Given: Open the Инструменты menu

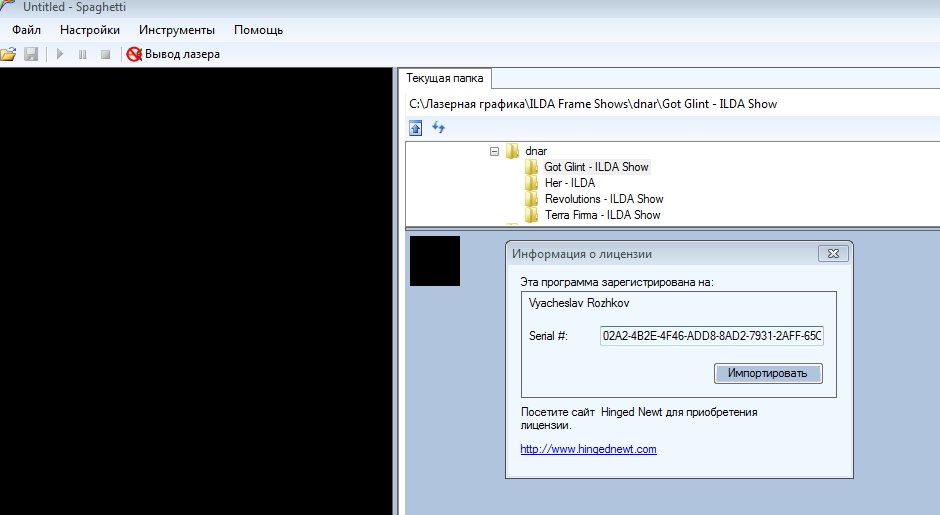Looking at the screenshot, I should click(177, 30).
